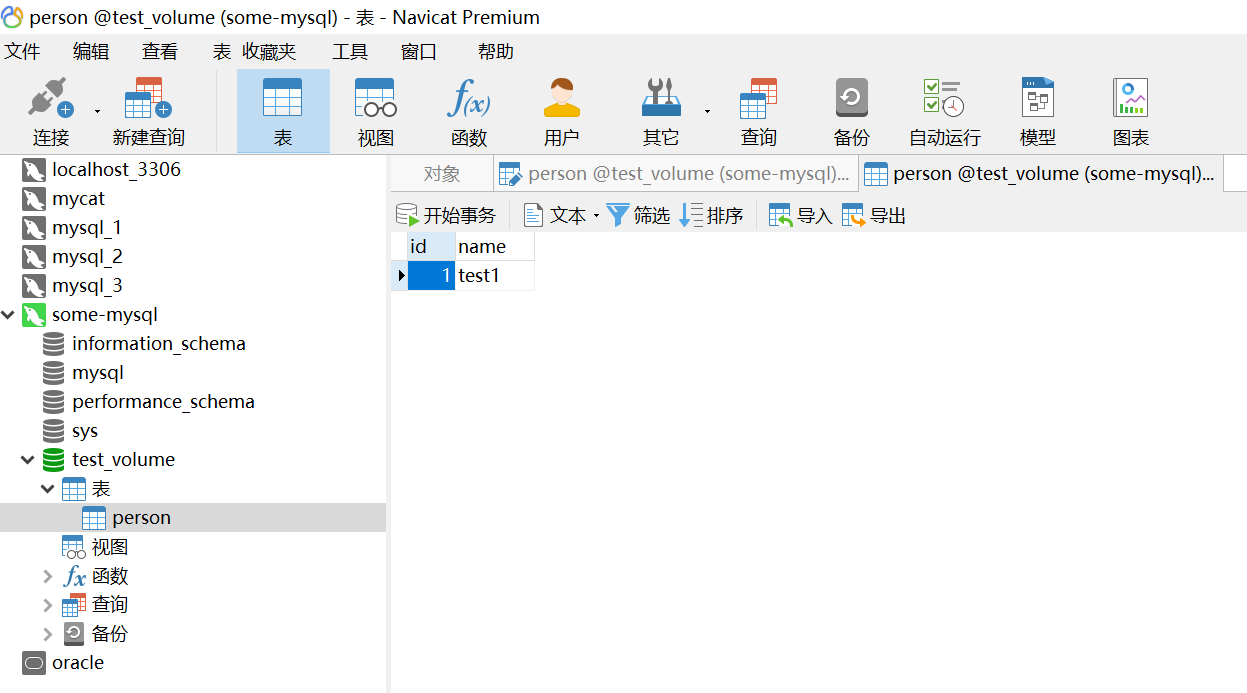Collapse the 表 tables node in tree
This screenshot has width=1247, height=693.
(48, 489)
